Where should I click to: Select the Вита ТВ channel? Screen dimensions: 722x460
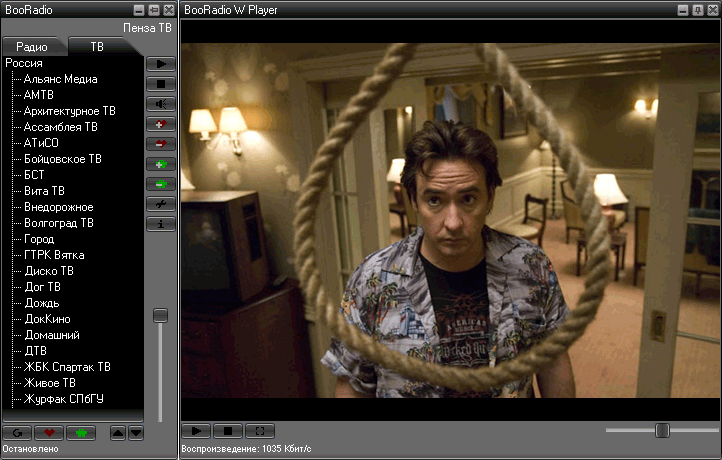44,191
